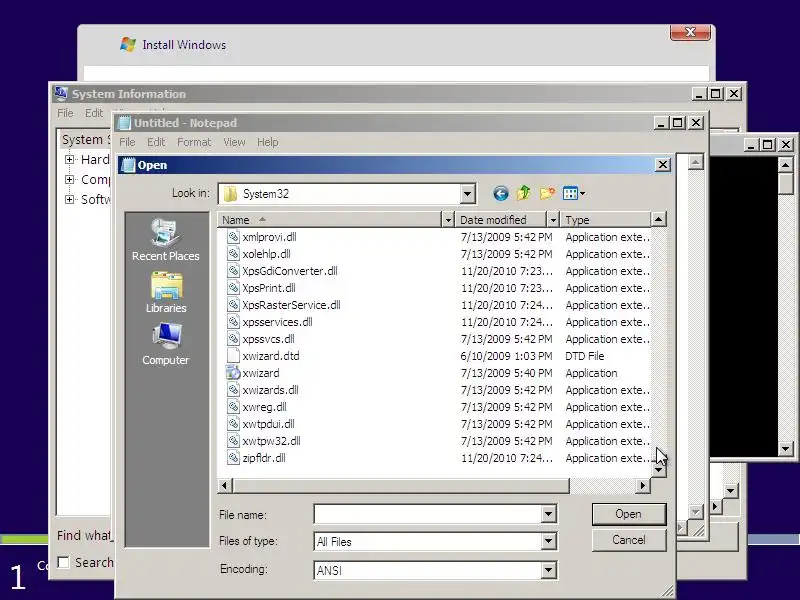Open the Notepad Help menu
Image resolution: width=800 pixels, height=600 pixels.
pyautogui.click(x=267, y=142)
